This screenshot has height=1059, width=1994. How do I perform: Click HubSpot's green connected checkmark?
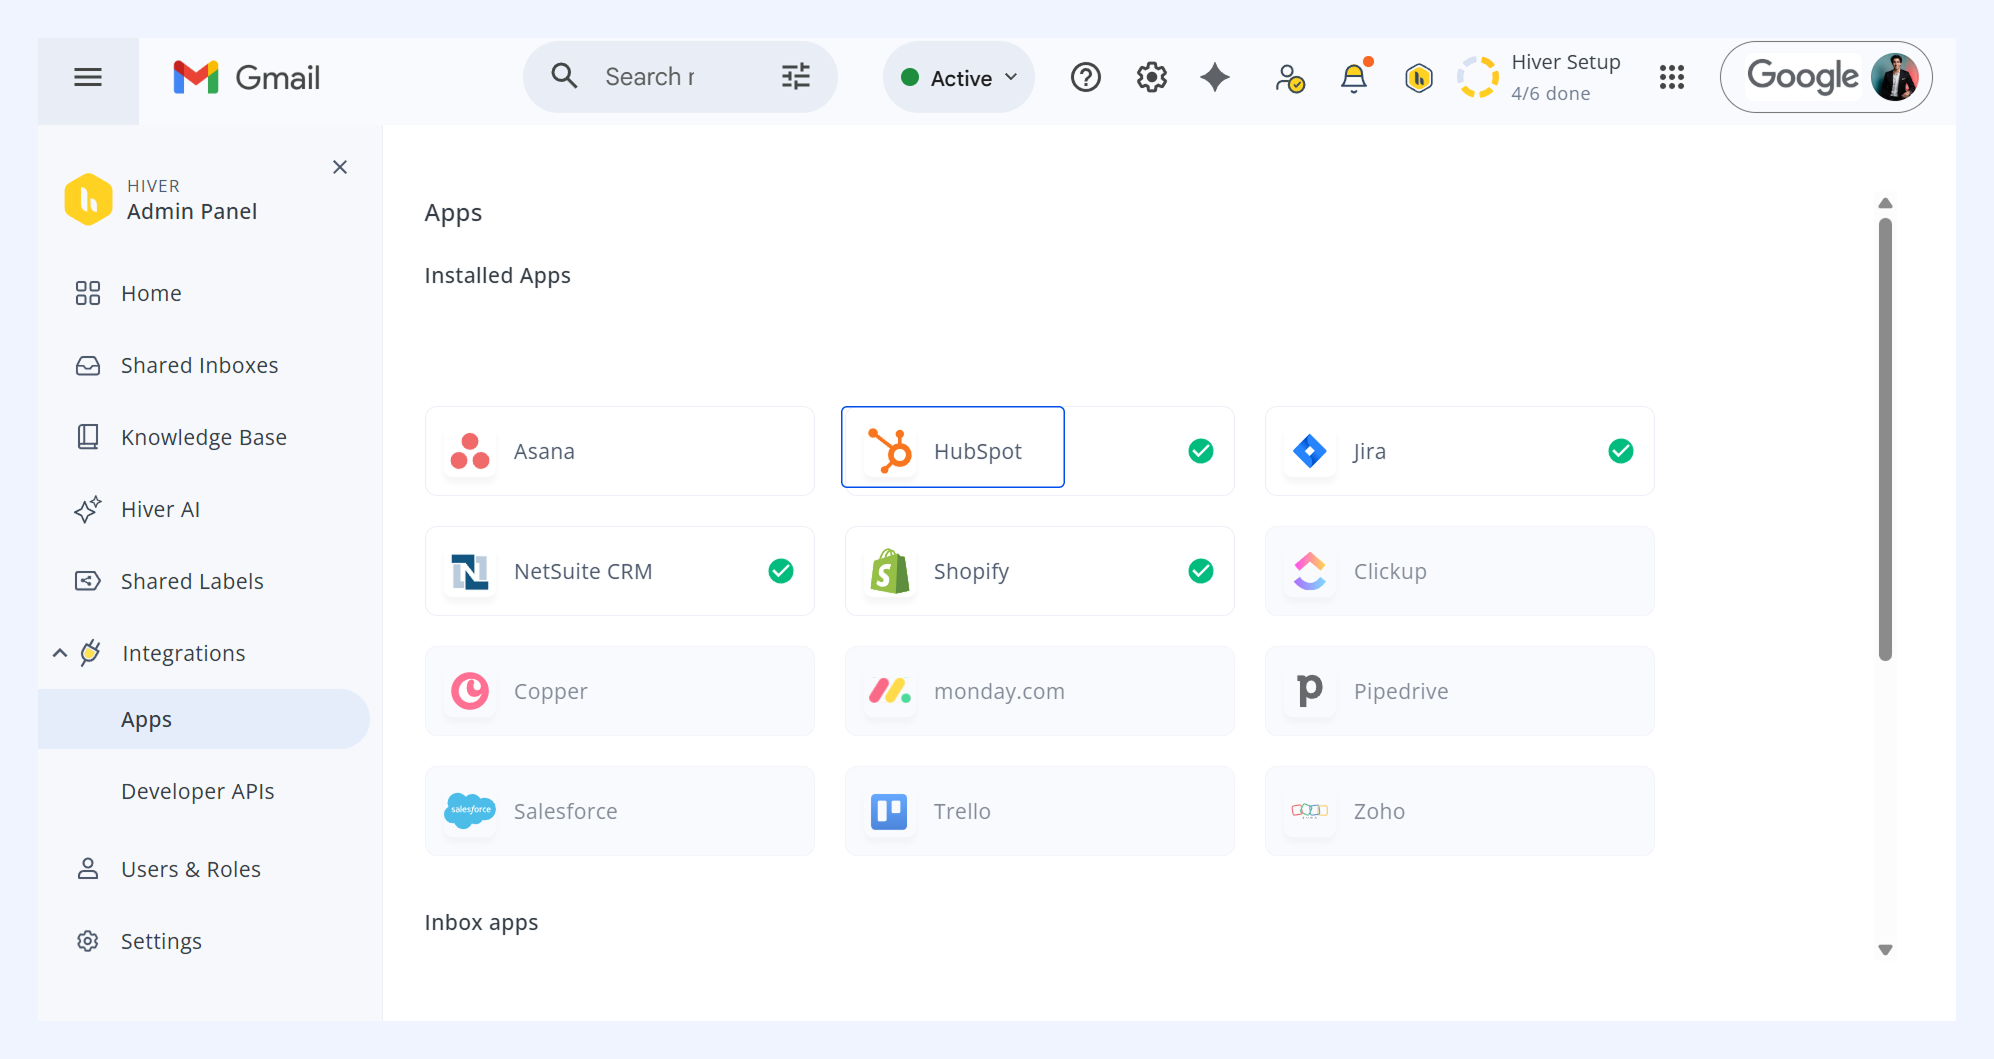click(1201, 451)
